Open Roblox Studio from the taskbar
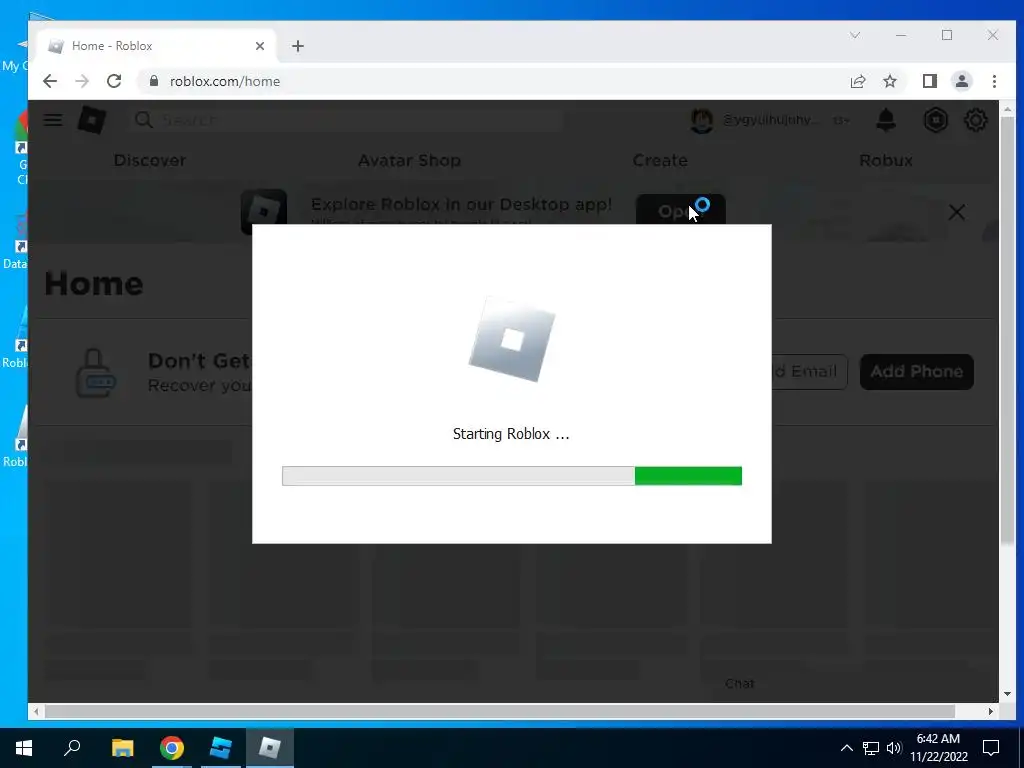Viewport: 1024px width, 768px height. pyautogui.click(x=221, y=748)
